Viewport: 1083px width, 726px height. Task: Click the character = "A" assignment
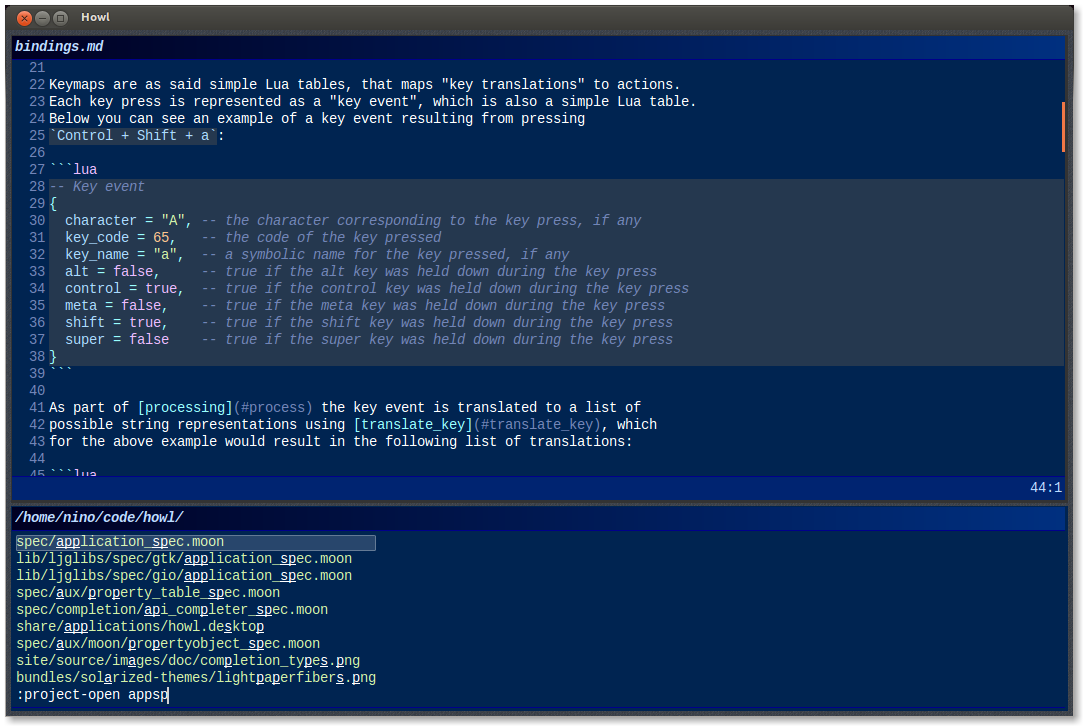(128, 220)
